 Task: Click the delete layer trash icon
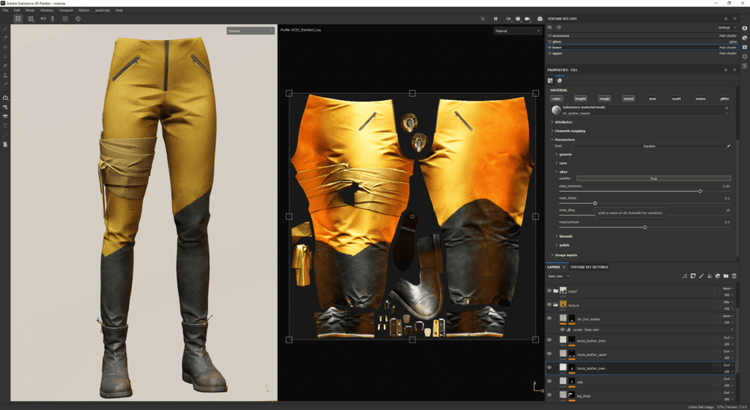(x=734, y=276)
